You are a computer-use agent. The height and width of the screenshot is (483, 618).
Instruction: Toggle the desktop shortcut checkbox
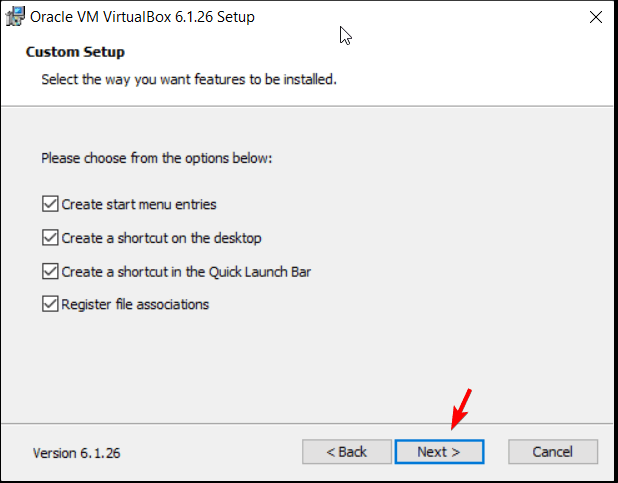point(50,238)
